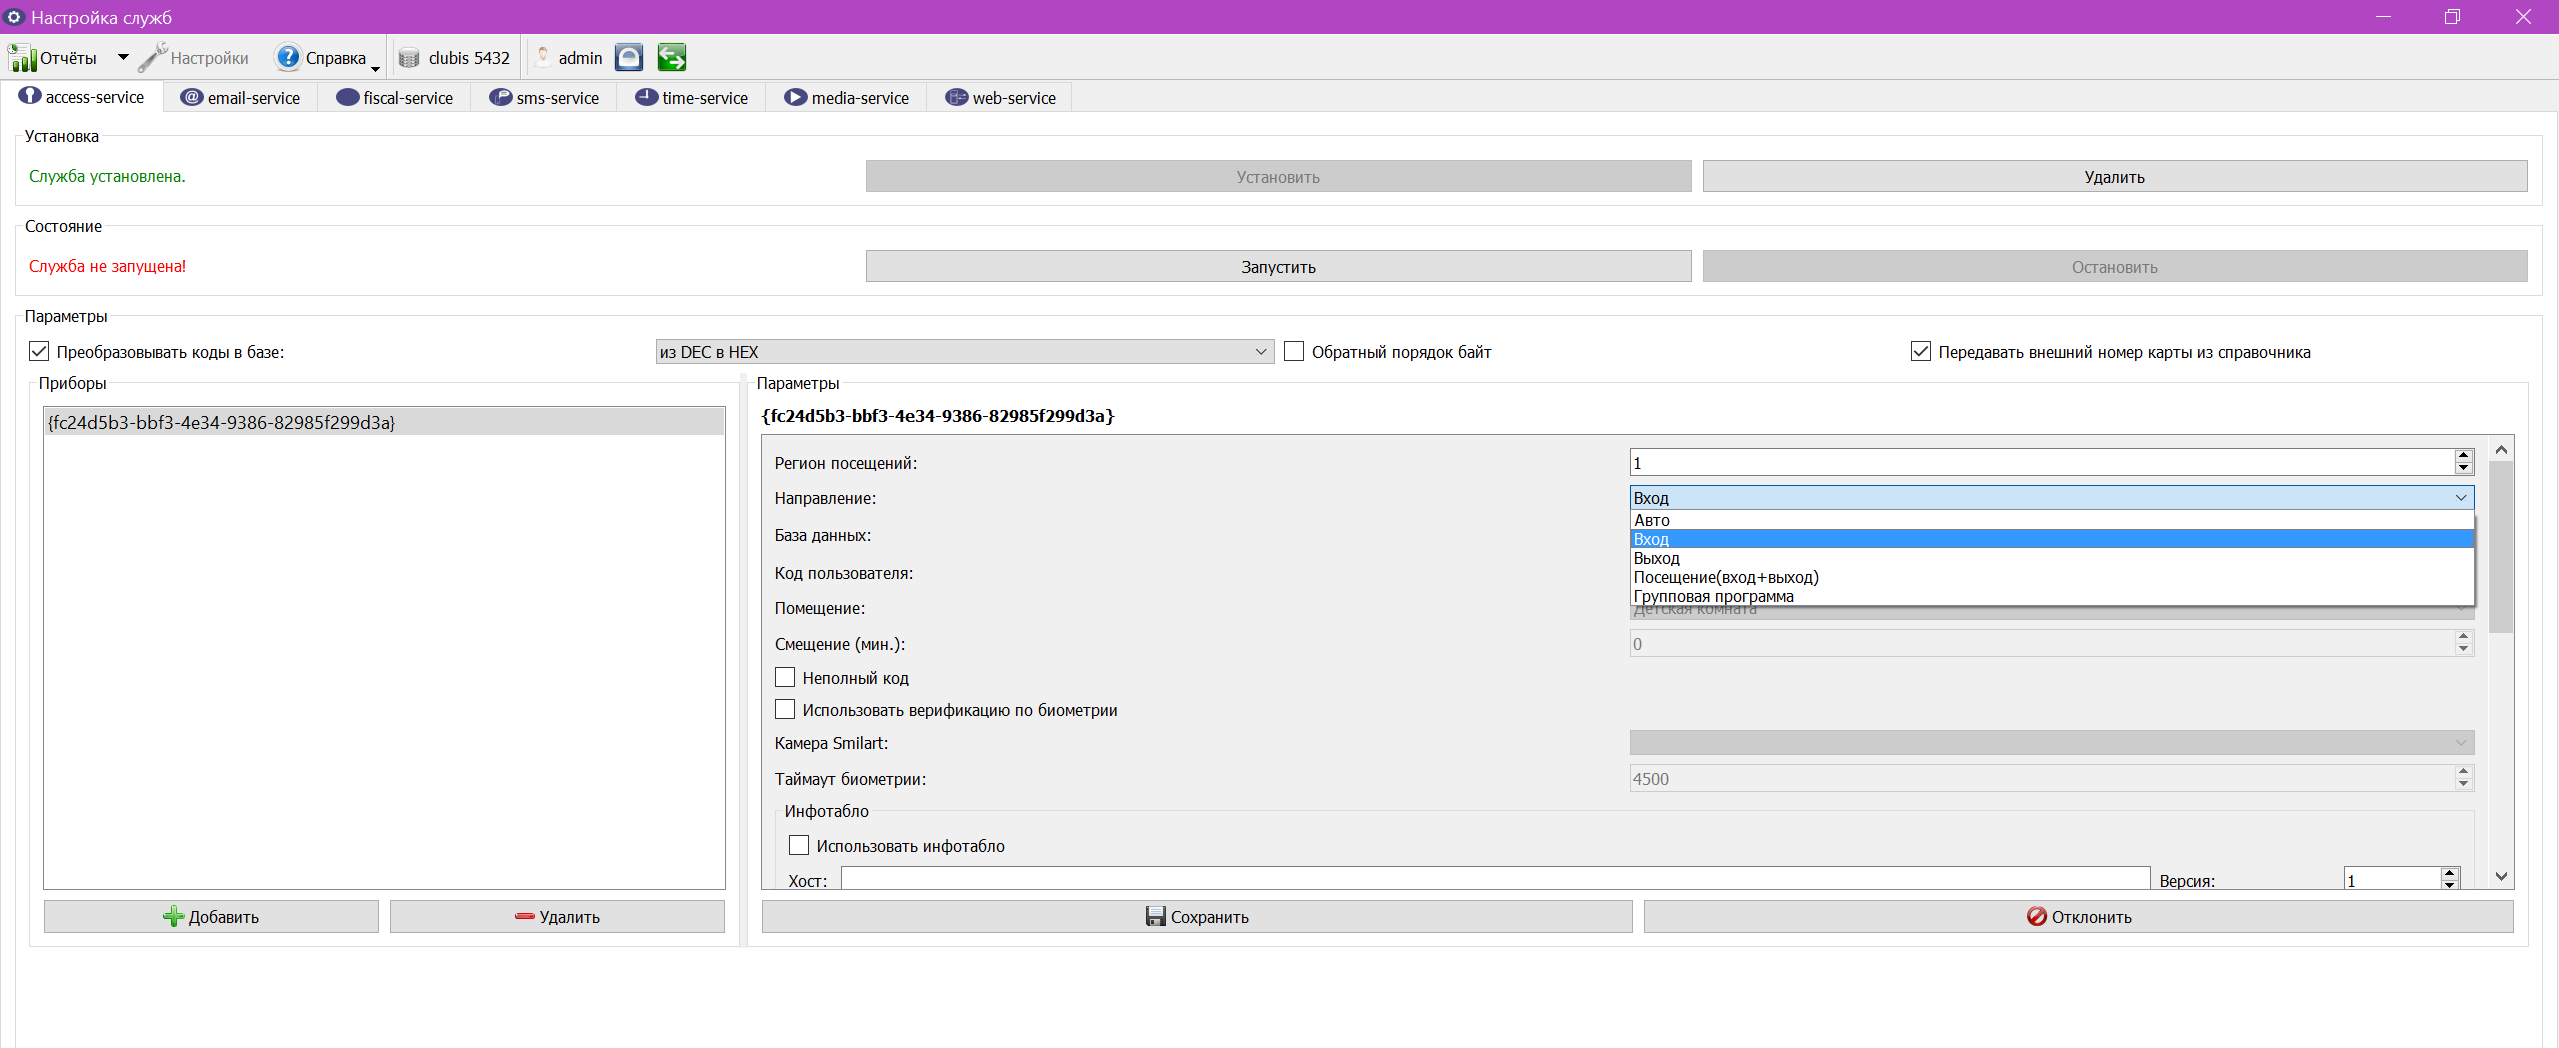The height and width of the screenshot is (1048, 2559).
Task: Click the Сохранить button
Action: tap(1197, 916)
